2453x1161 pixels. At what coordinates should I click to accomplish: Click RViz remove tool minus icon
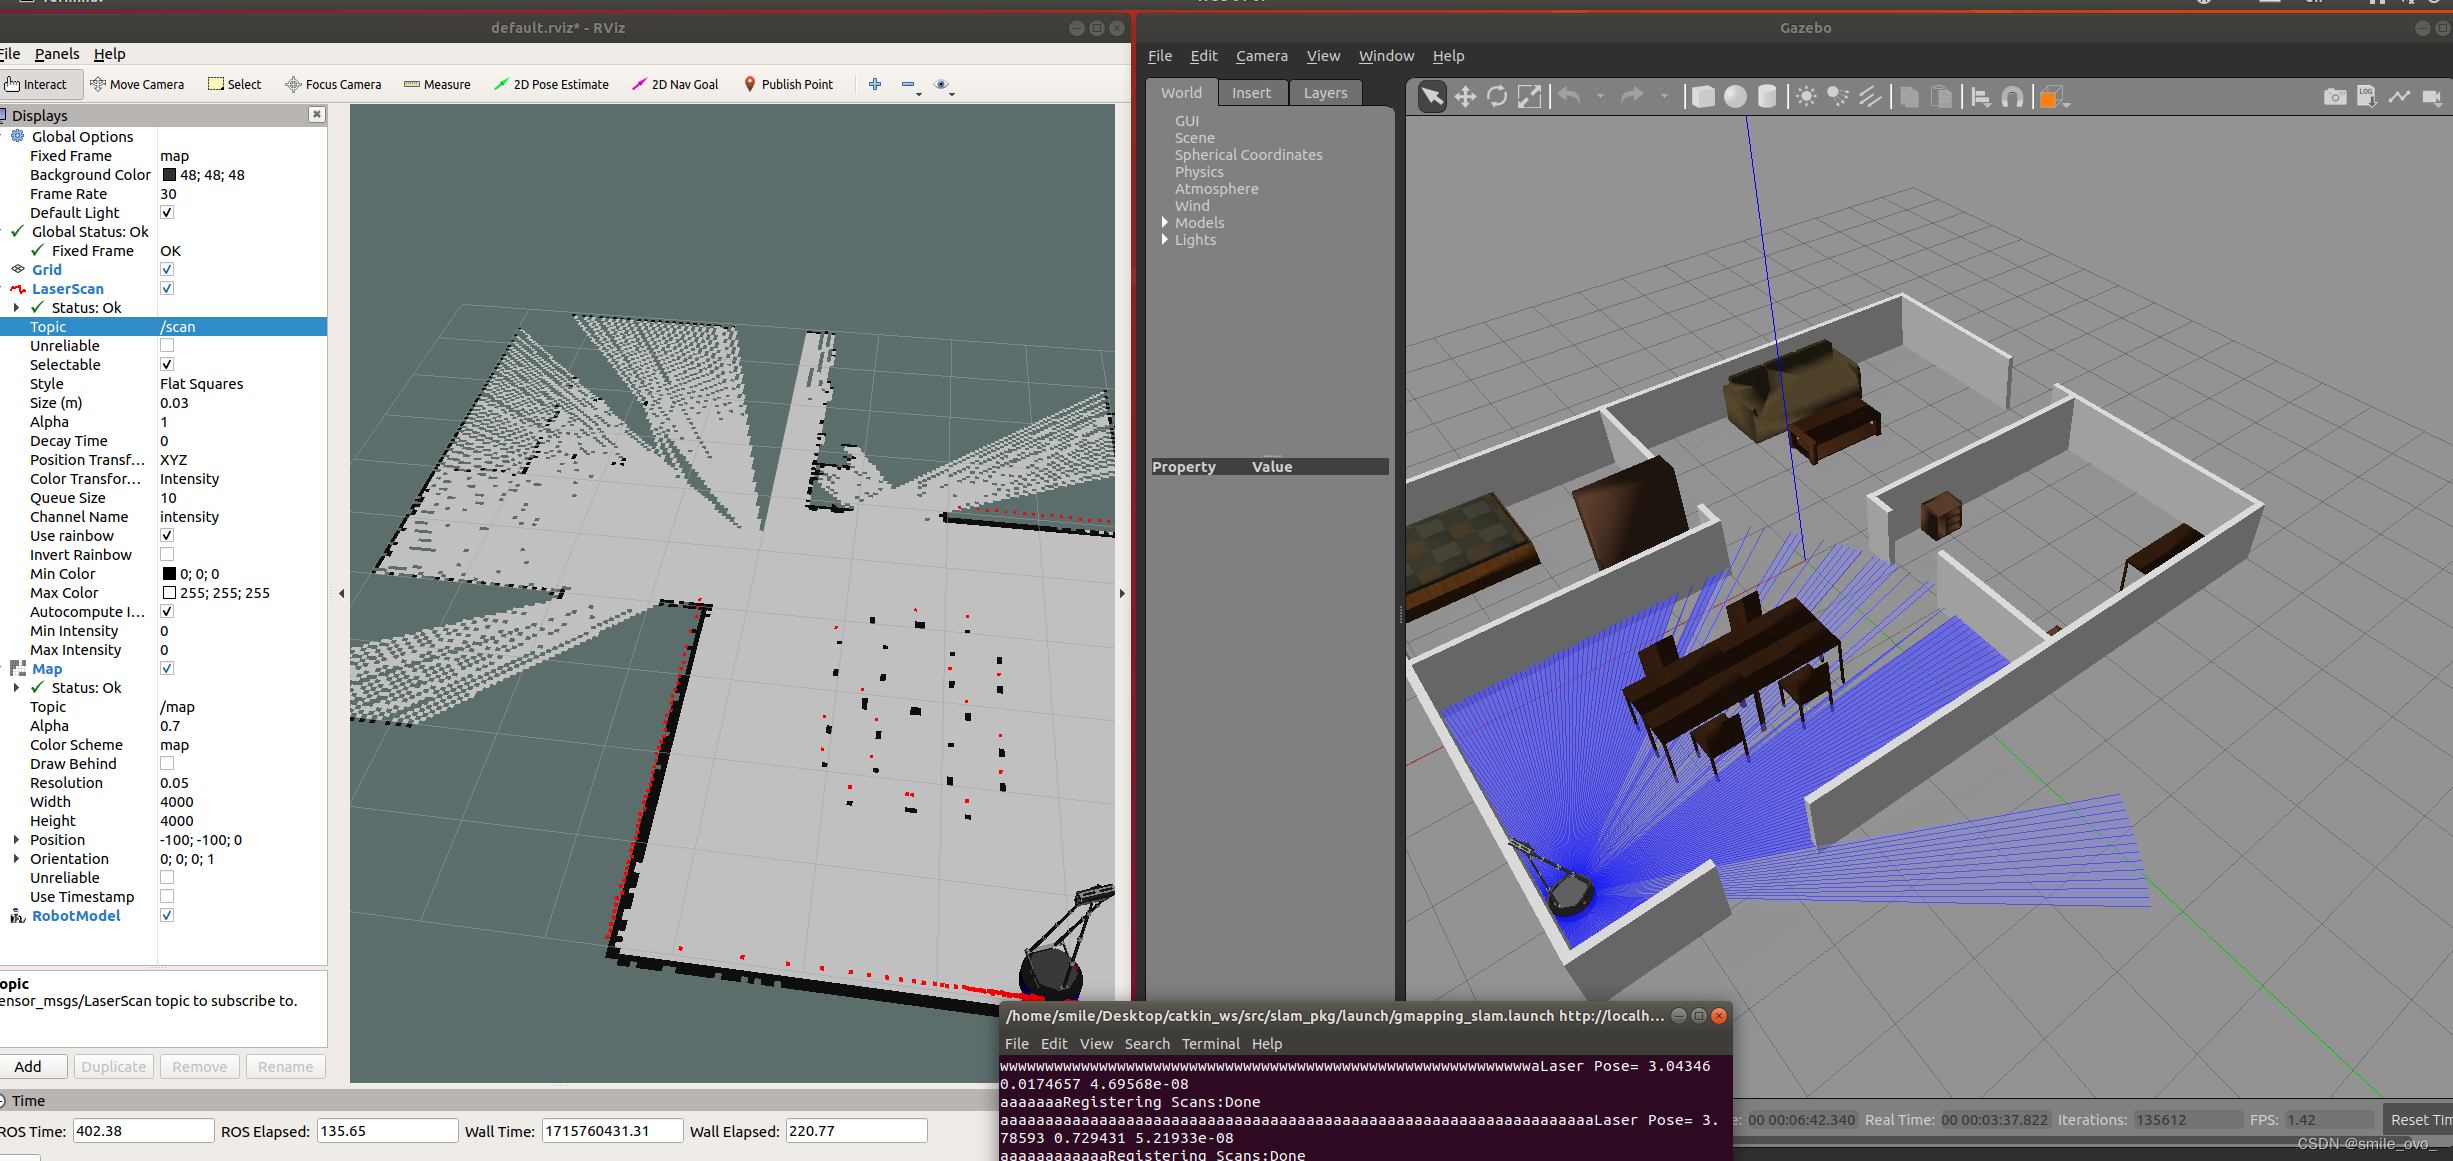[909, 85]
